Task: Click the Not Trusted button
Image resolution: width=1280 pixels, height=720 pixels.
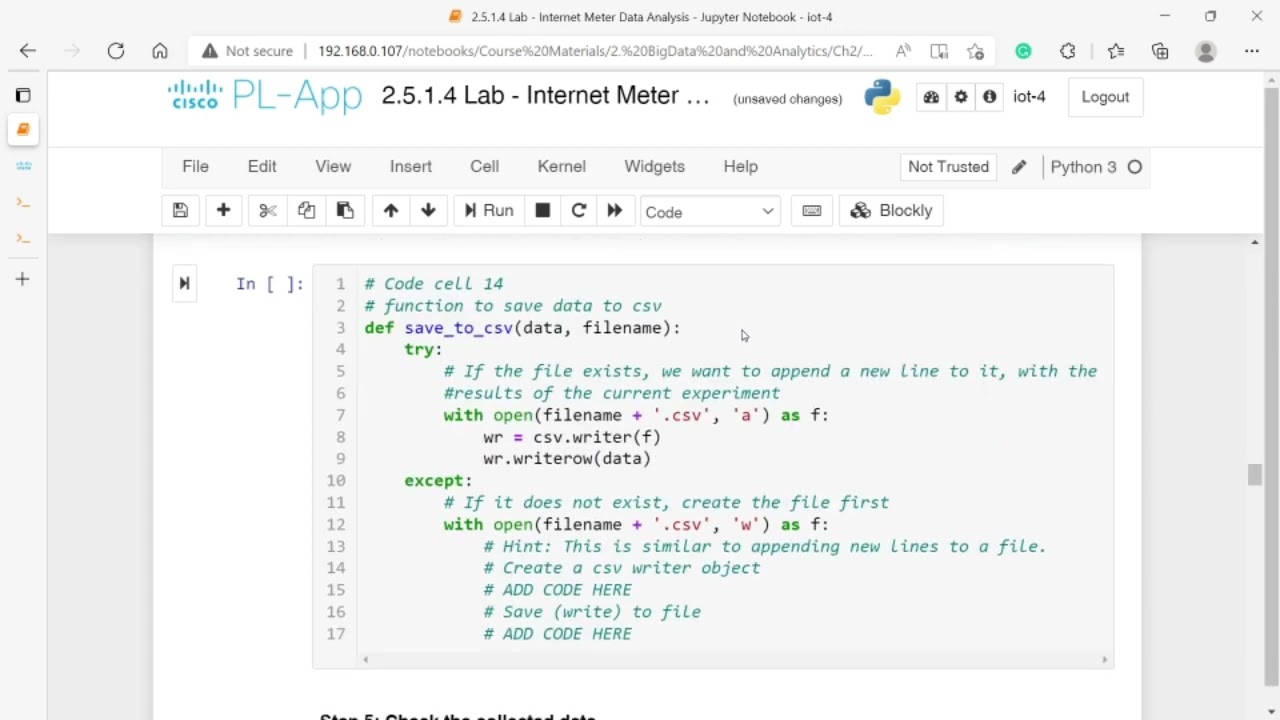Action: [x=949, y=167]
